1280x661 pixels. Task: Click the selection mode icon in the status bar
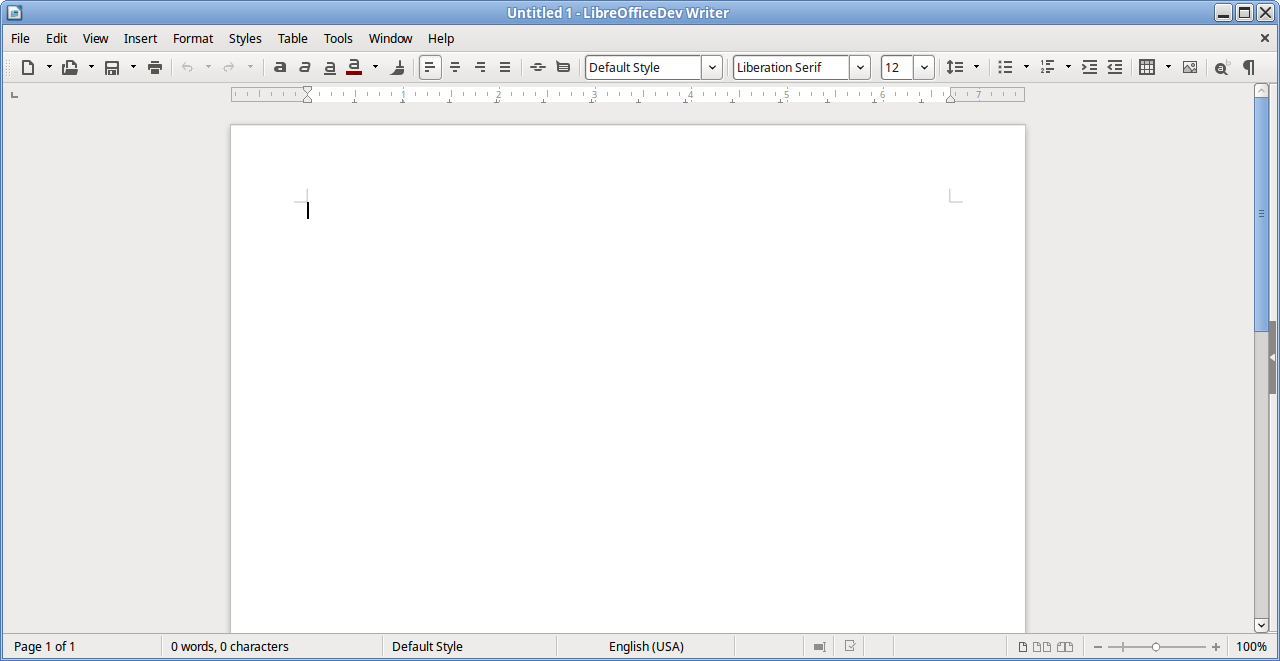[x=820, y=647]
